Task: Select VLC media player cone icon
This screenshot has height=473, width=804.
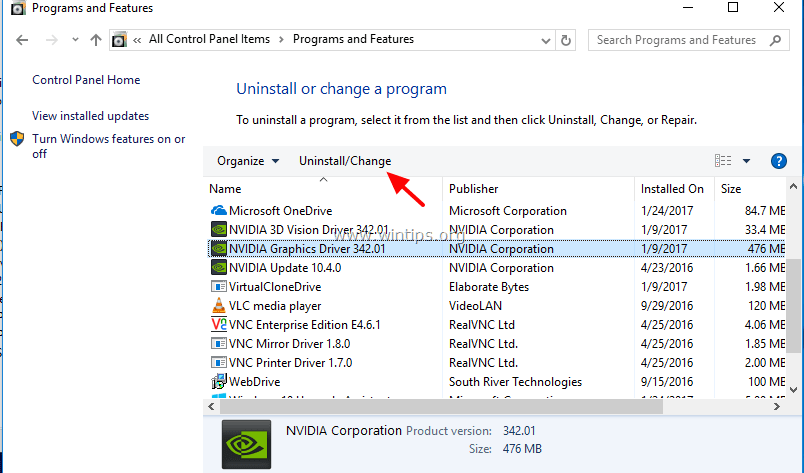Action: pyautogui.click(x=219, y=305)
